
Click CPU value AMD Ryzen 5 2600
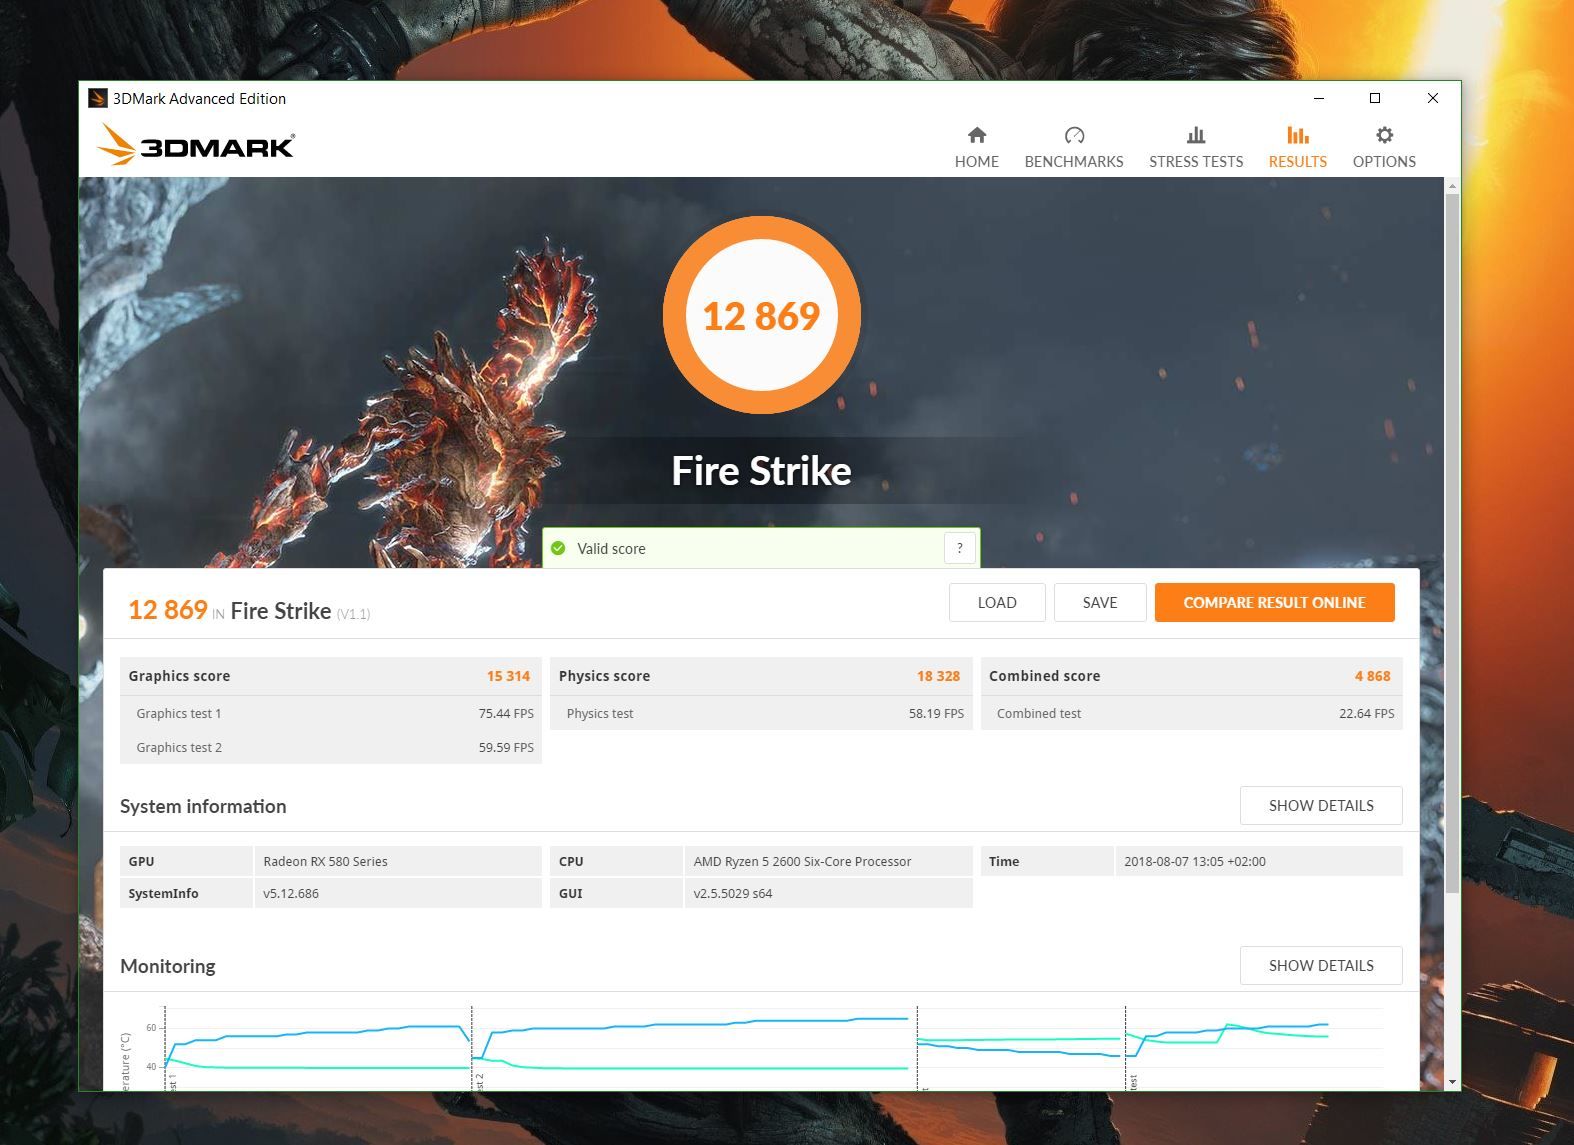802,862
